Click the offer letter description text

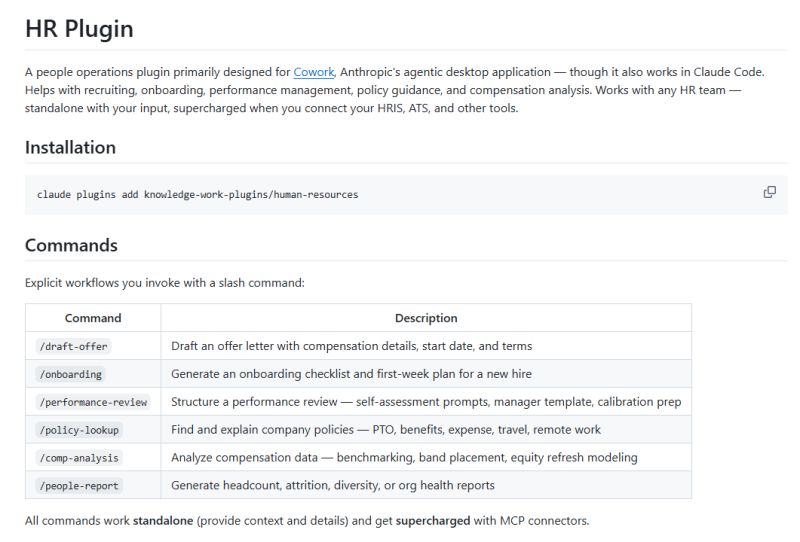pyautogui.click(x=351, y=346)
